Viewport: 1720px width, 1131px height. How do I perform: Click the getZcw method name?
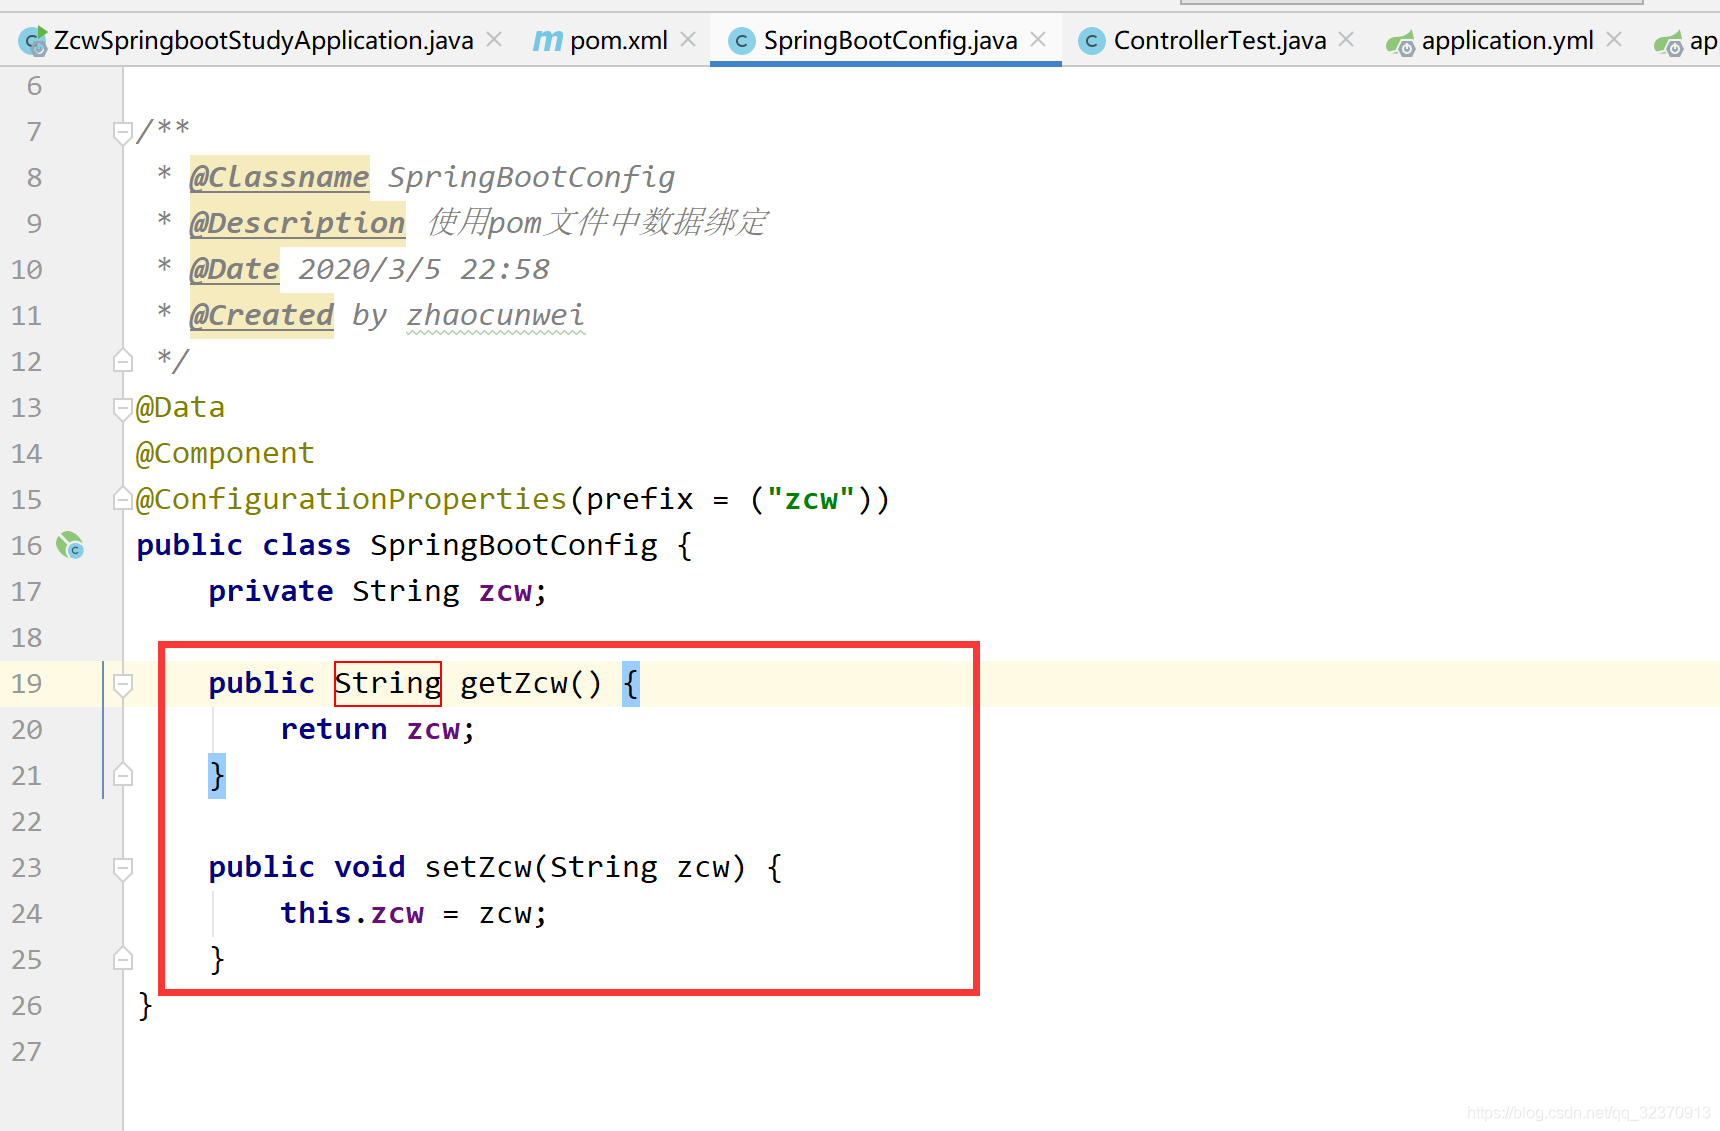click(x=514, y=684)
